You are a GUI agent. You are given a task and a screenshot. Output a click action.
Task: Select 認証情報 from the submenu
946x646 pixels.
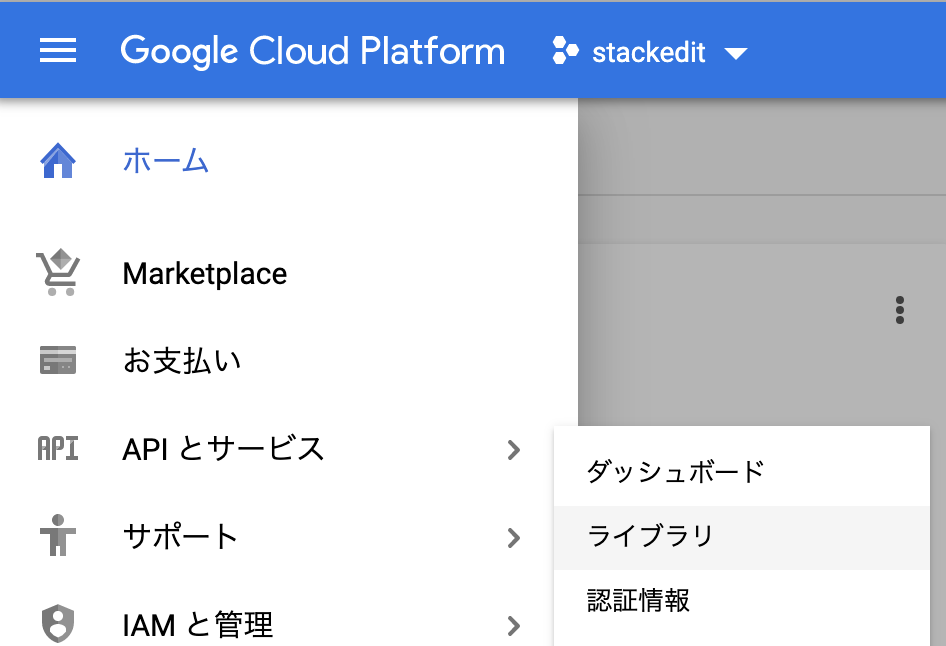(637, 602)
